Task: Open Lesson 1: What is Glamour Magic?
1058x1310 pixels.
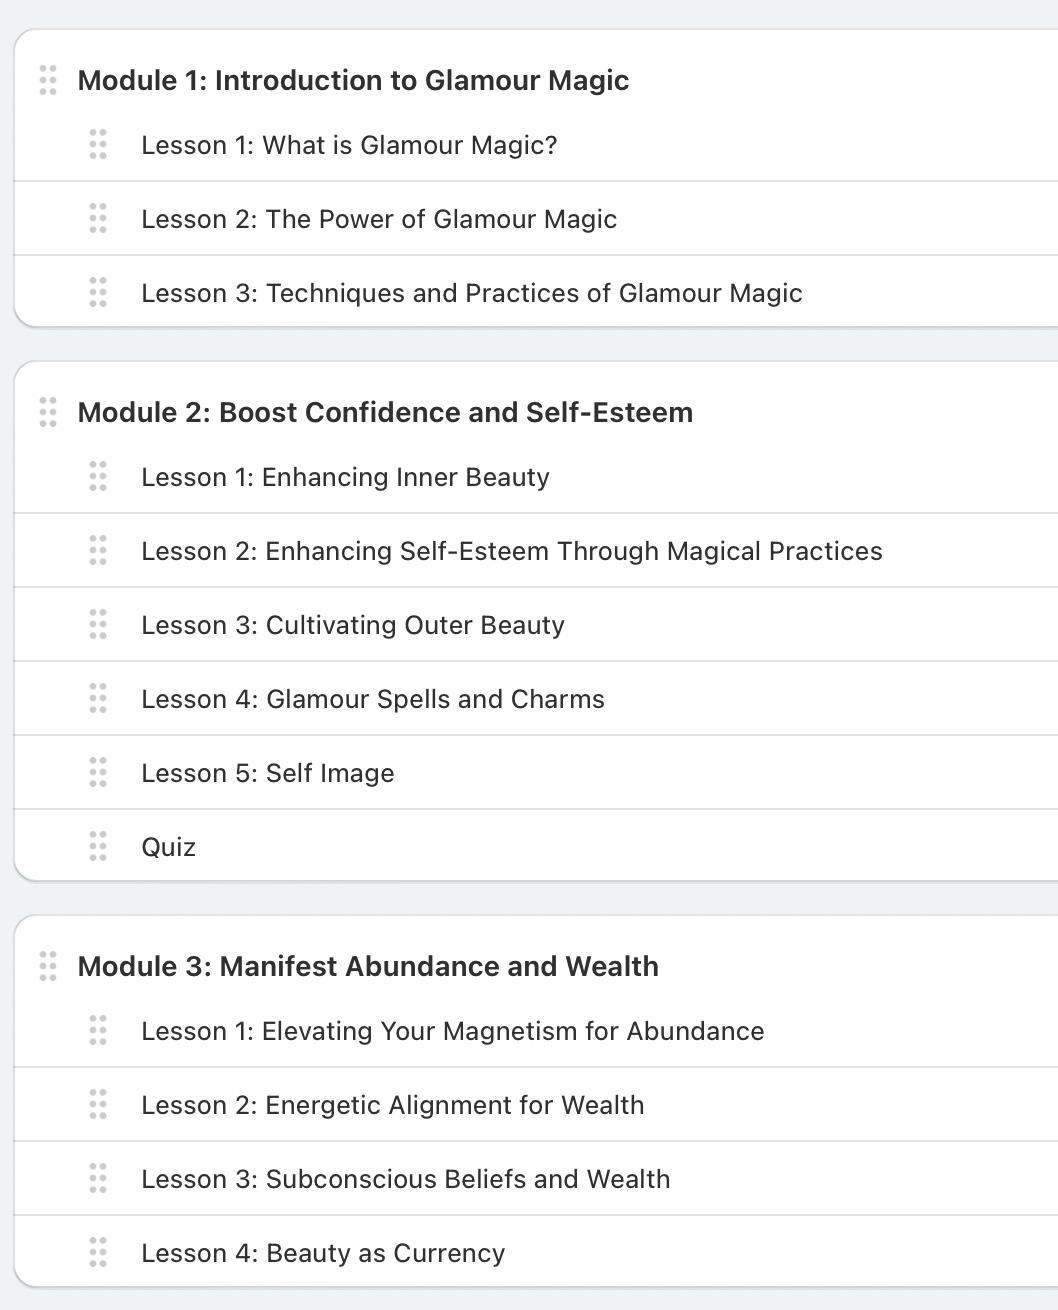Action: click(x=351, y=145)
